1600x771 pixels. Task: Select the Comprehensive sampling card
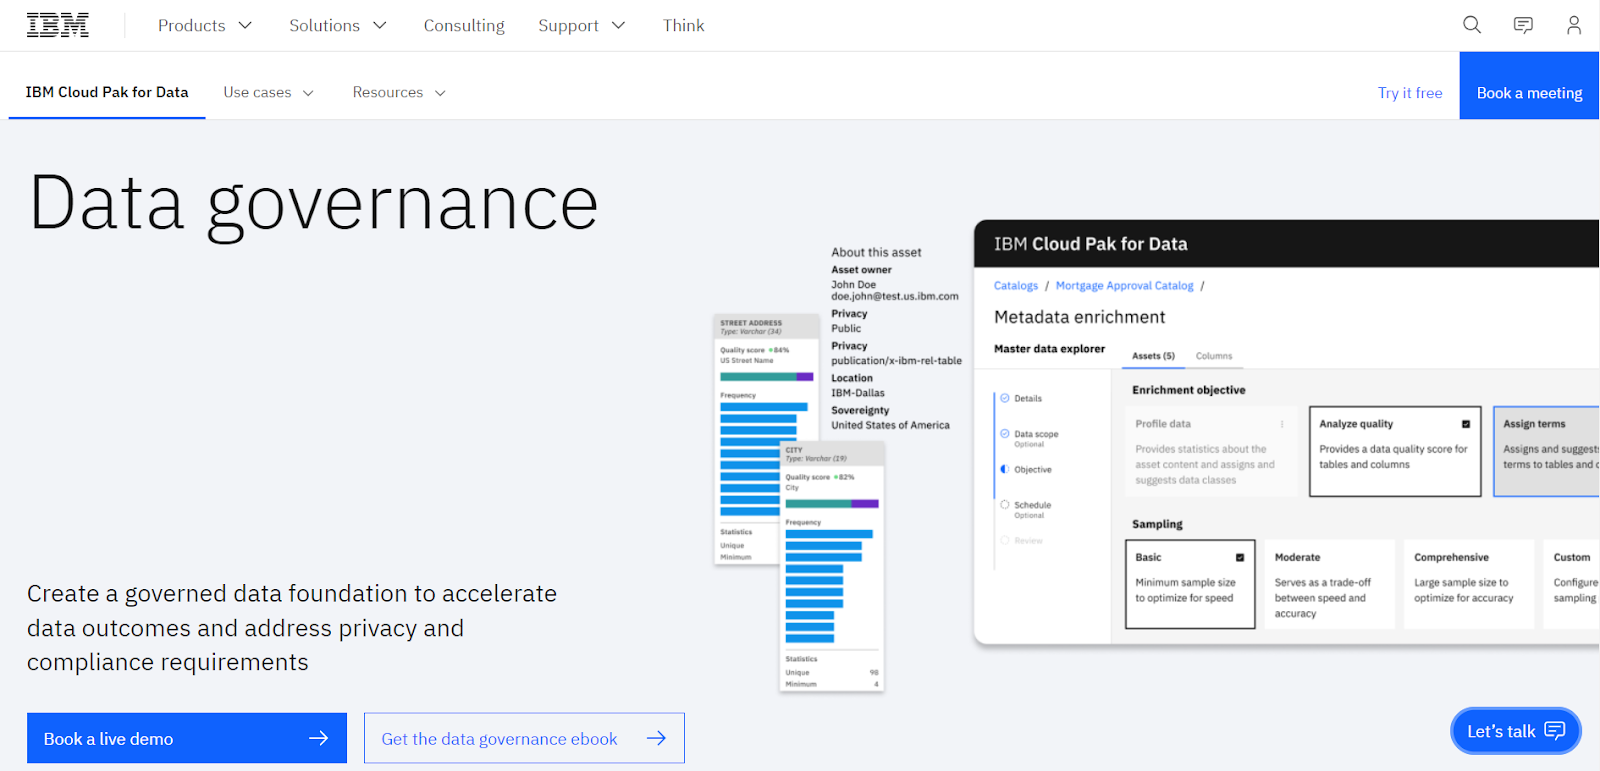[1468, 584]
